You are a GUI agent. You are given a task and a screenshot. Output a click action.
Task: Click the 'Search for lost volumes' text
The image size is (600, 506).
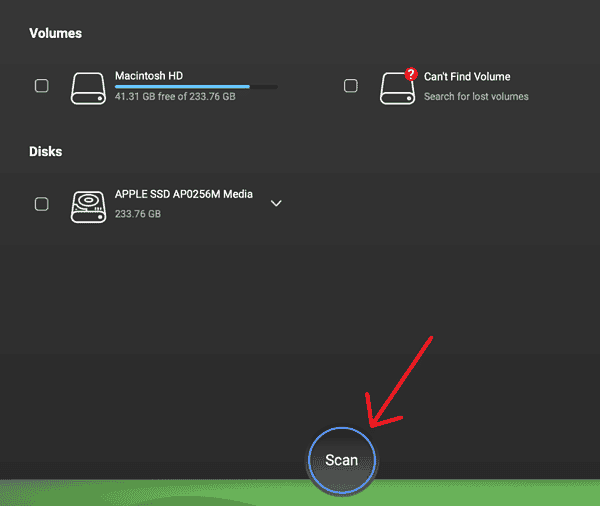[476, 97]
